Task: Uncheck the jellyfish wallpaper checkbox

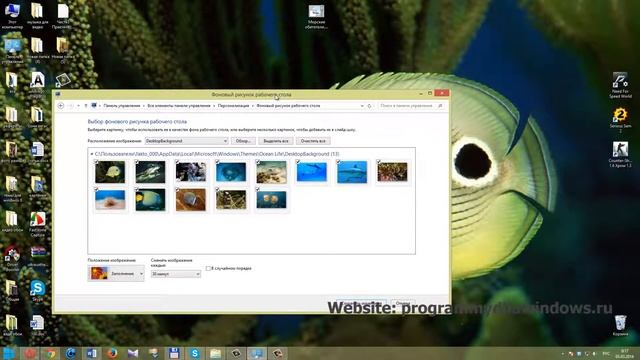Action: [x=258, y=190]
